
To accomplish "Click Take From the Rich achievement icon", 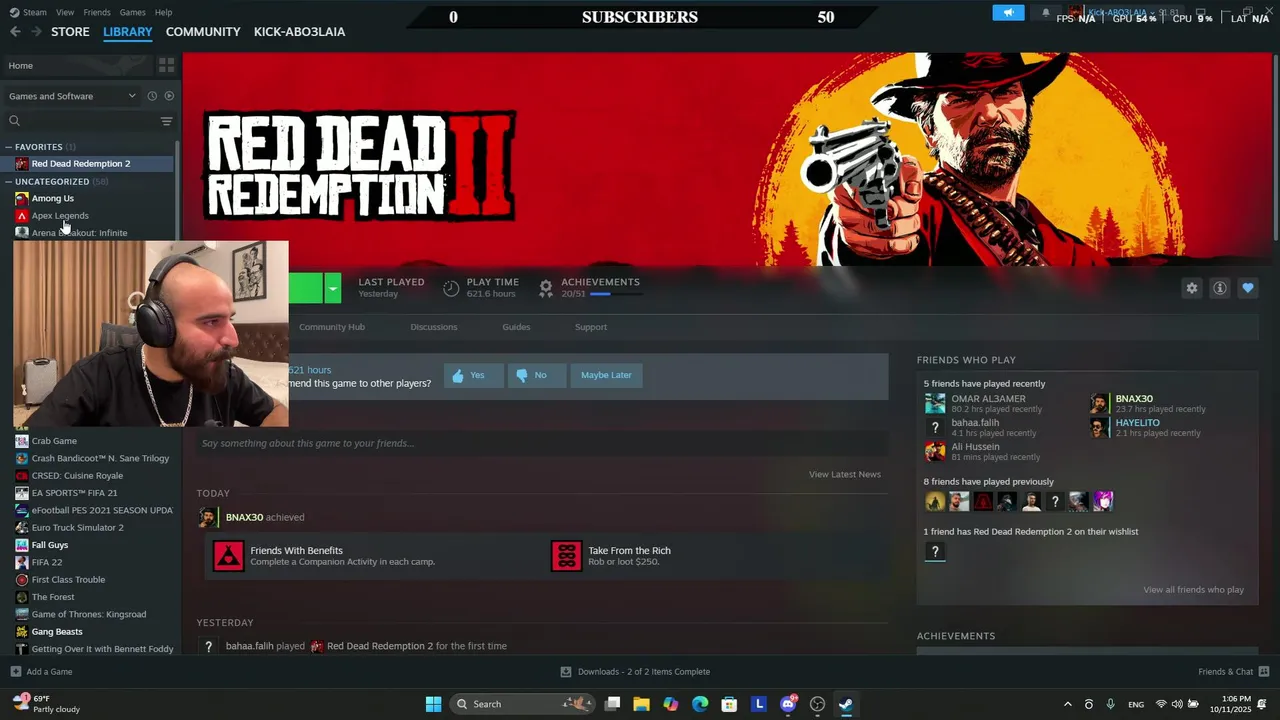I will (x=566, y=556).
